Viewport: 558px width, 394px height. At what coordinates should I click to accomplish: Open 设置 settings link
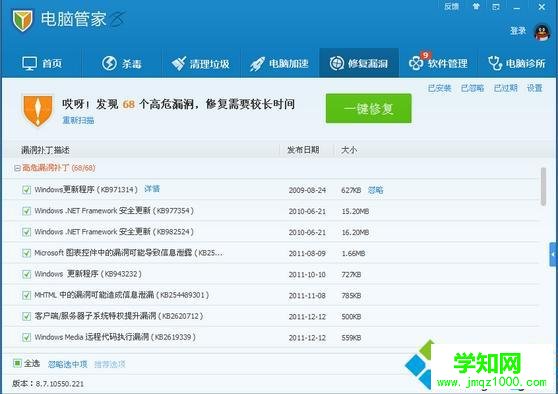tap(535, 88)
